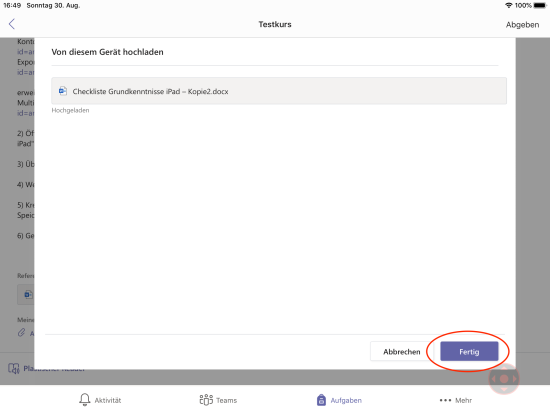Image resolution: width=550 pixels, height=413 pixels.
Task: Tap the Wi-Fi status icon
Action: click(509, 5)
